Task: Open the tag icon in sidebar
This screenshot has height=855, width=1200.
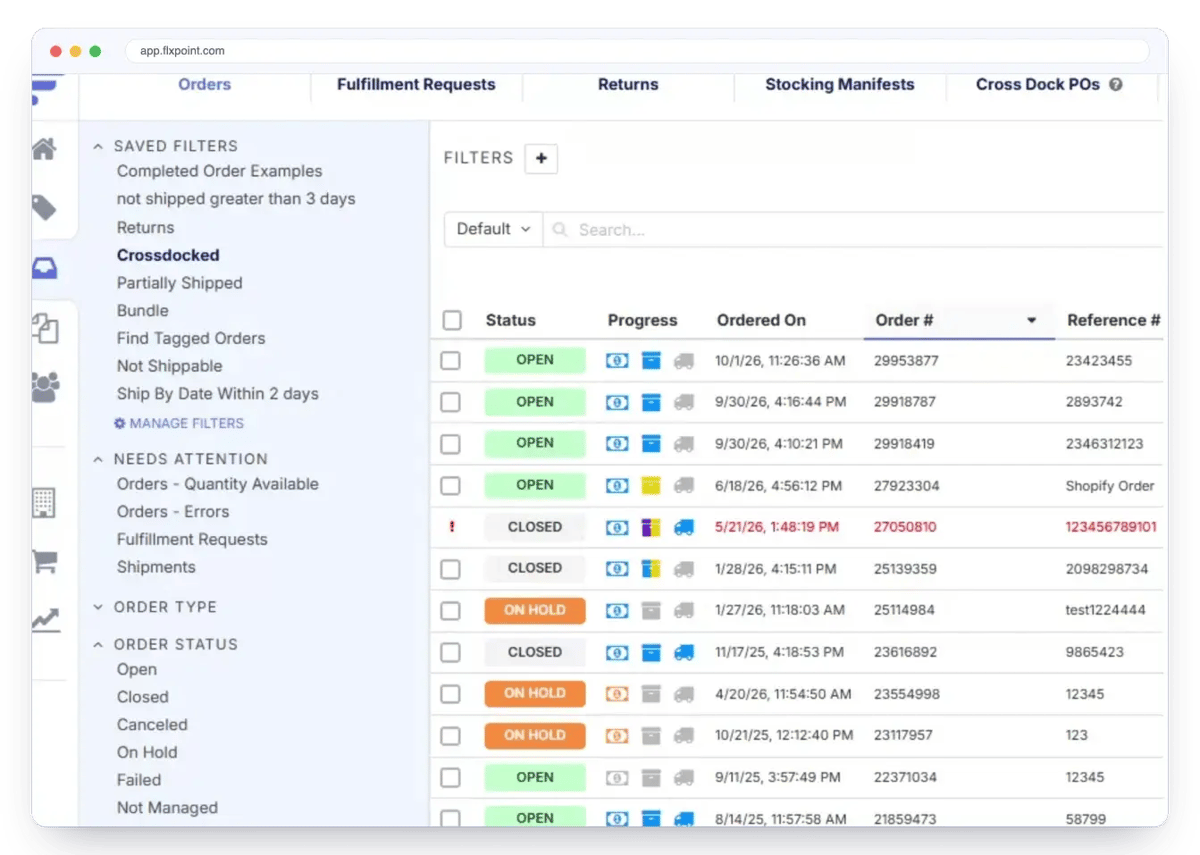Action: tap(44, 208)
